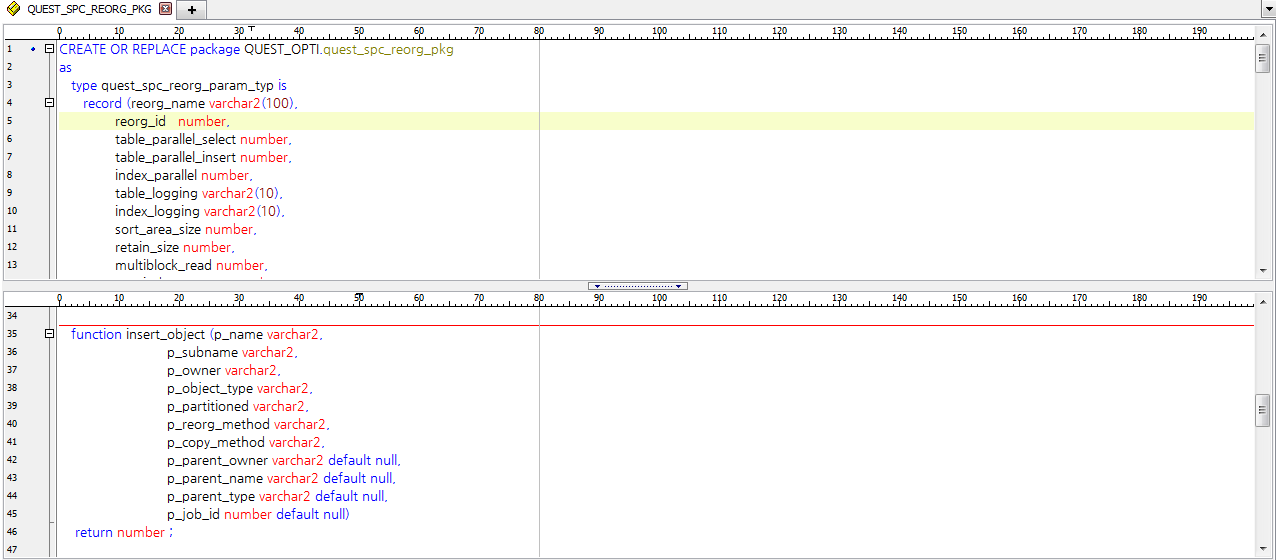The height and width of the screenshot is (560, 1276).
Task: Add a new editor tab with plus button
Action: (192, 10)
